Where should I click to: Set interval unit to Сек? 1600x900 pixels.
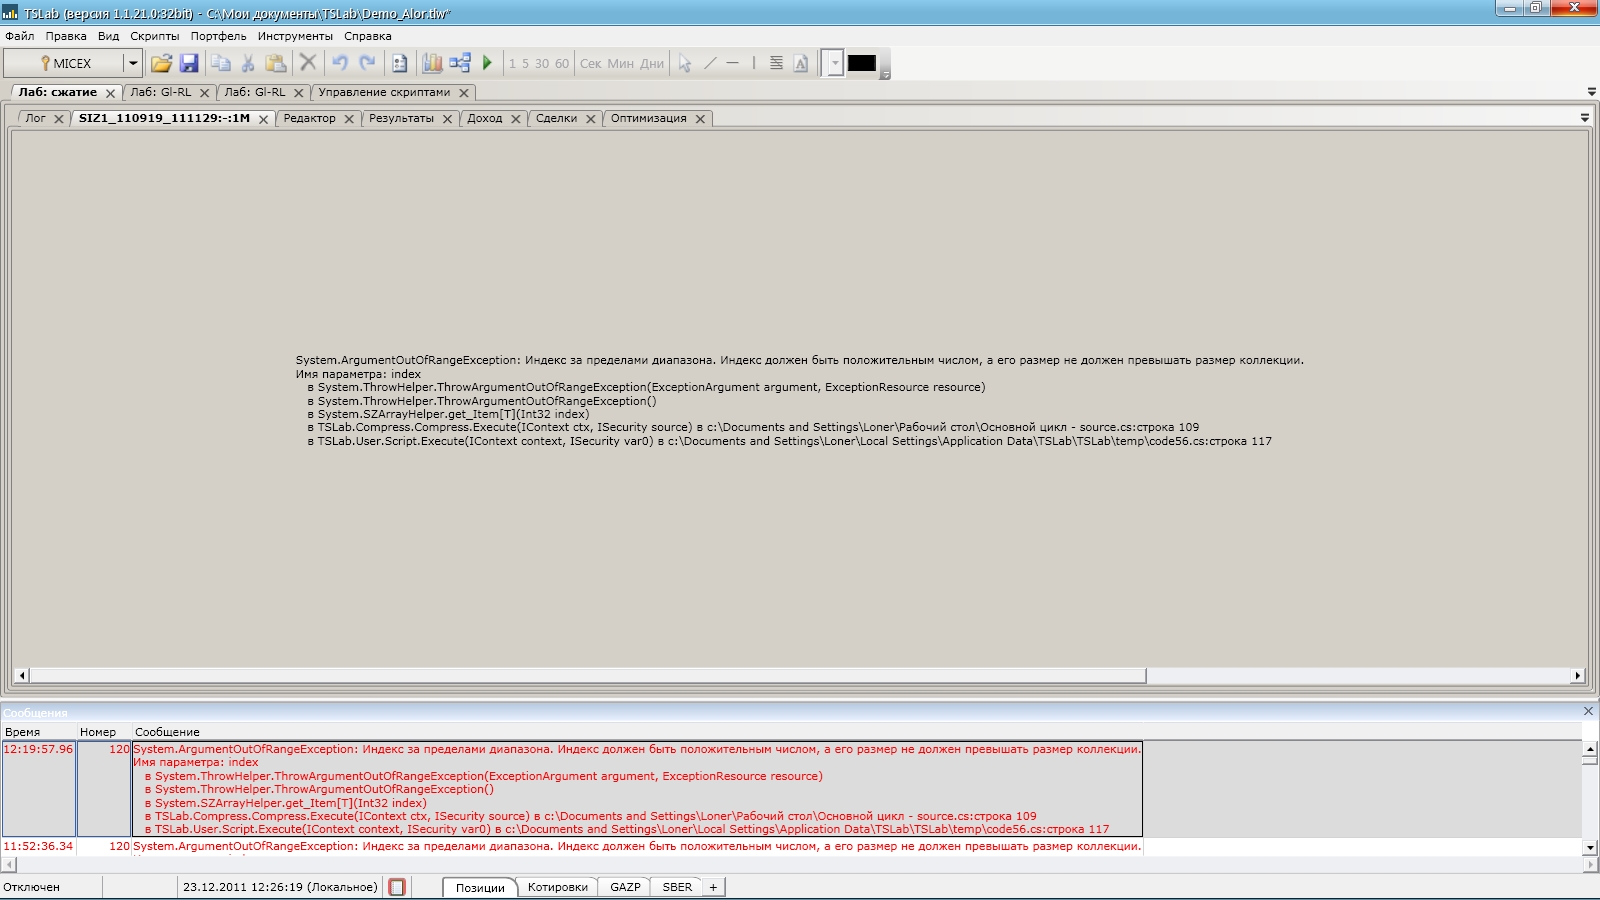(x=591, y=63)
